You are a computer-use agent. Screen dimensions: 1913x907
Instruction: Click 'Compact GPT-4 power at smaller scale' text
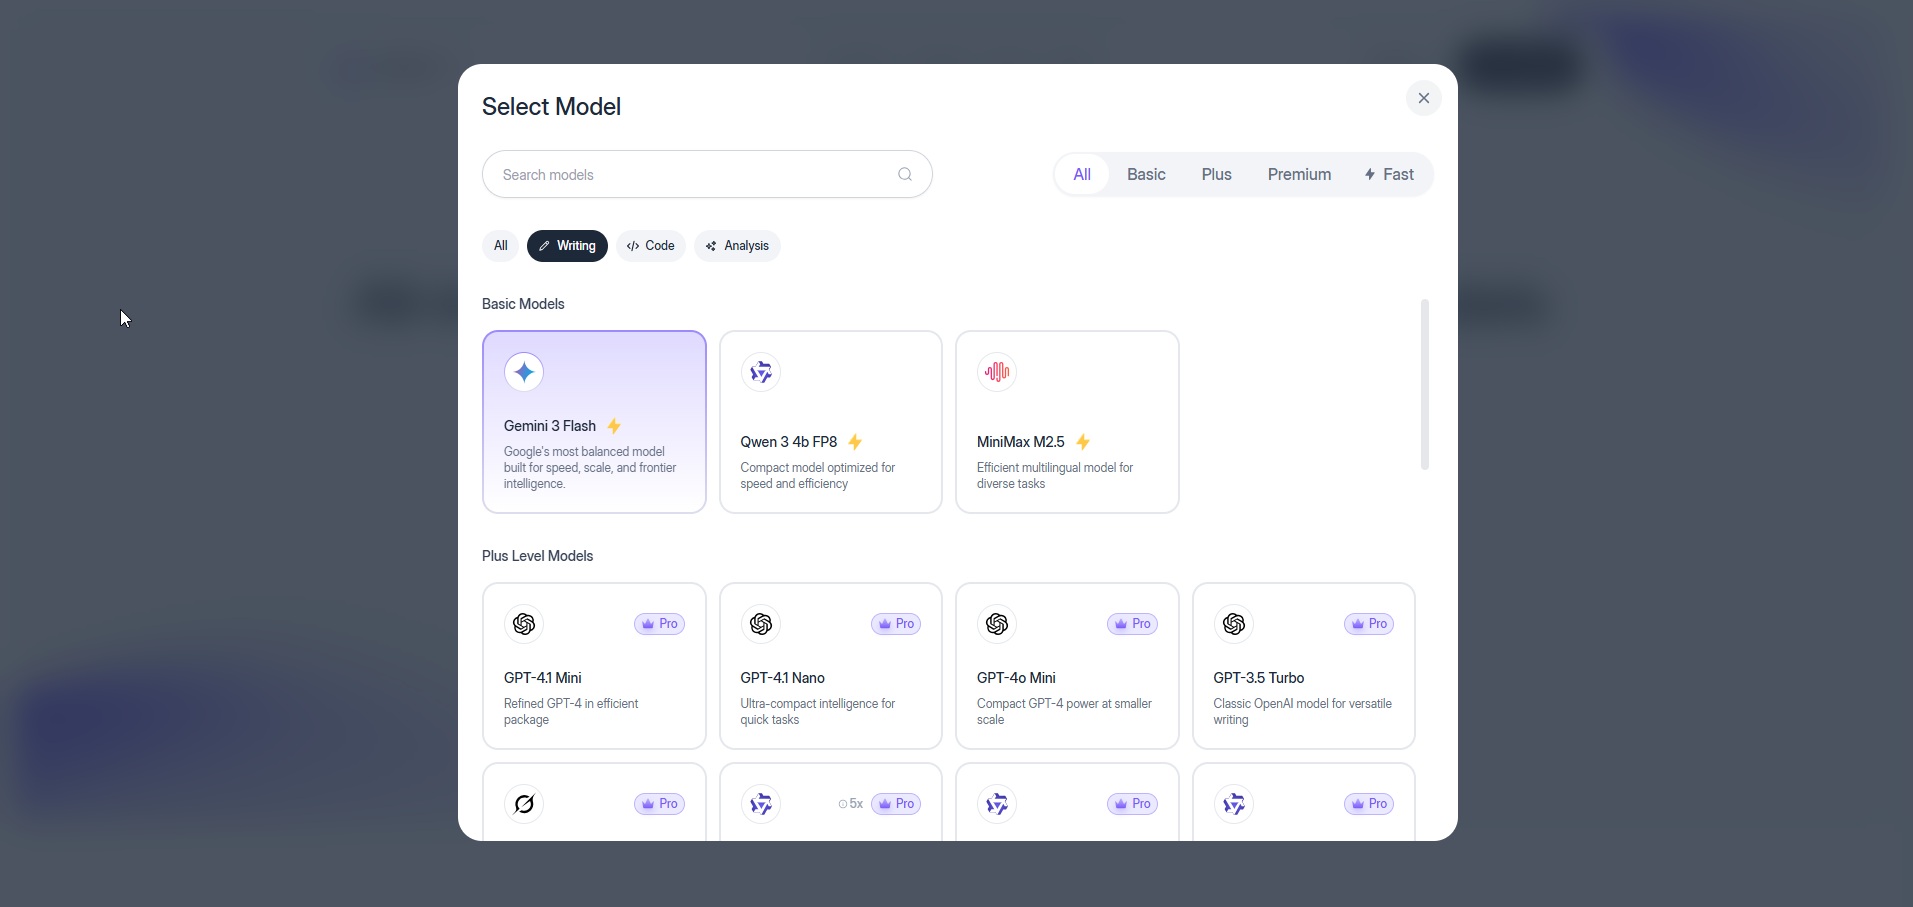pyautogui.click(x=1064, y=712)
